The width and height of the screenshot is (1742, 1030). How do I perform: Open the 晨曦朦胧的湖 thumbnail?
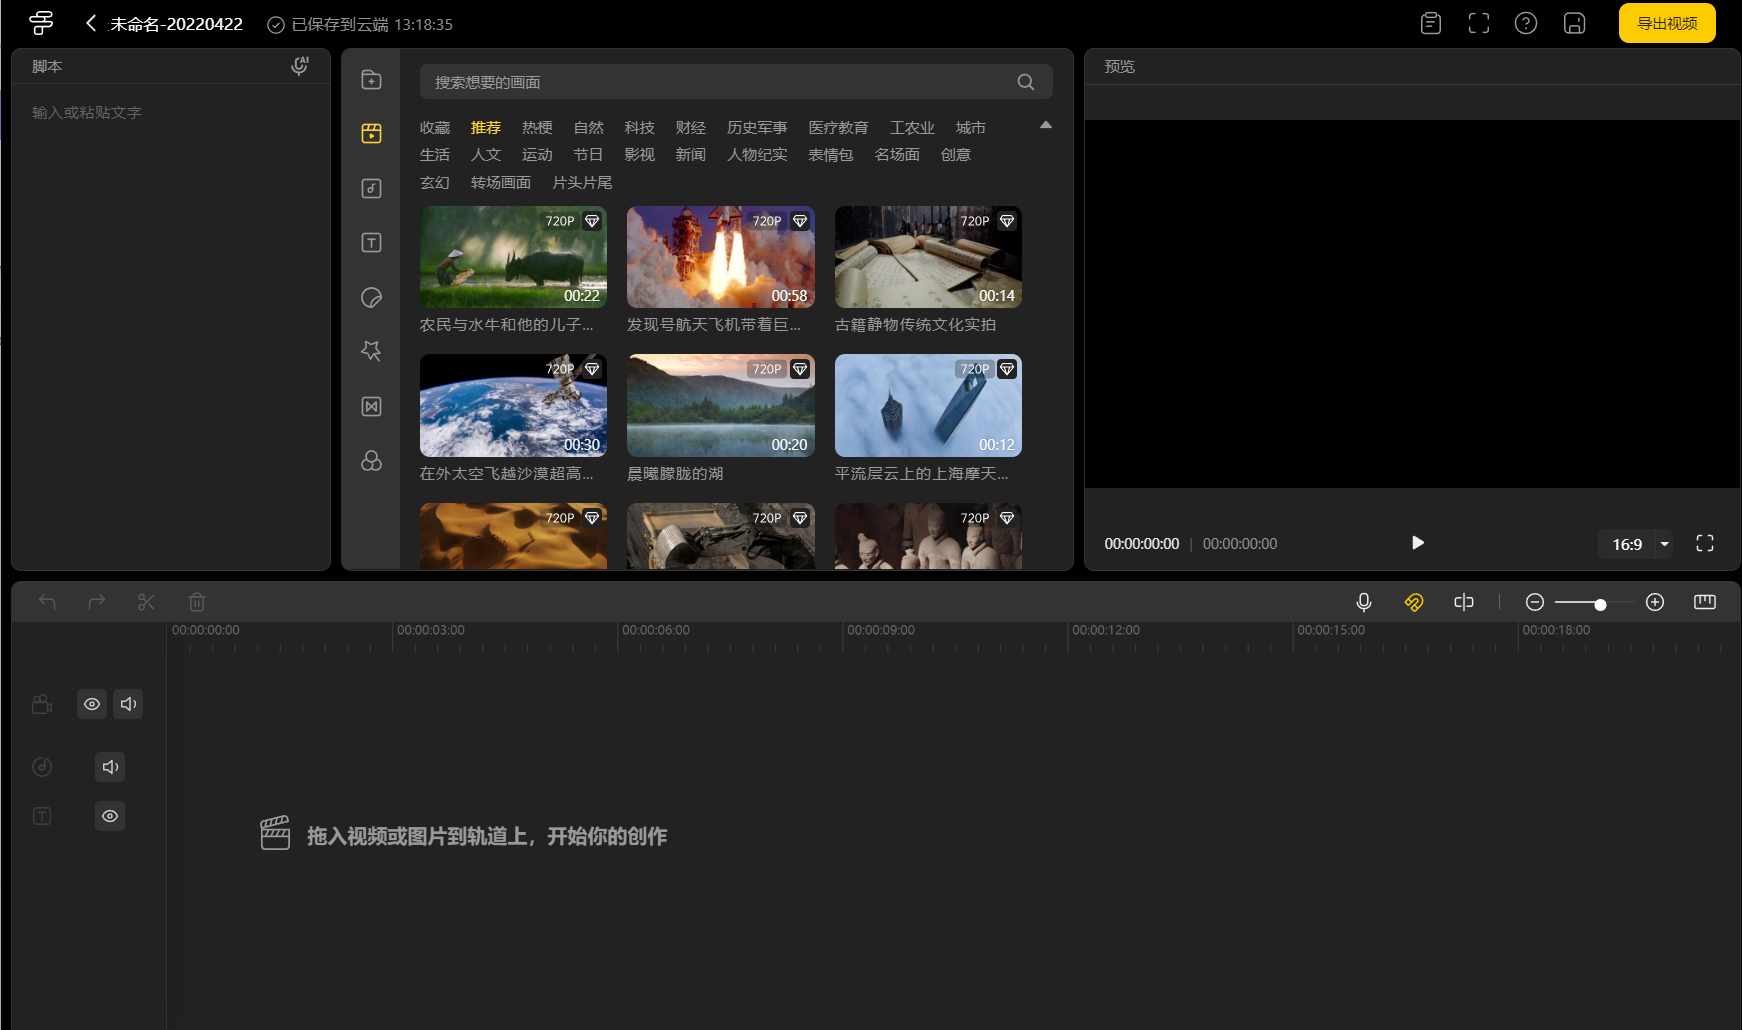[x=721, y=405]
